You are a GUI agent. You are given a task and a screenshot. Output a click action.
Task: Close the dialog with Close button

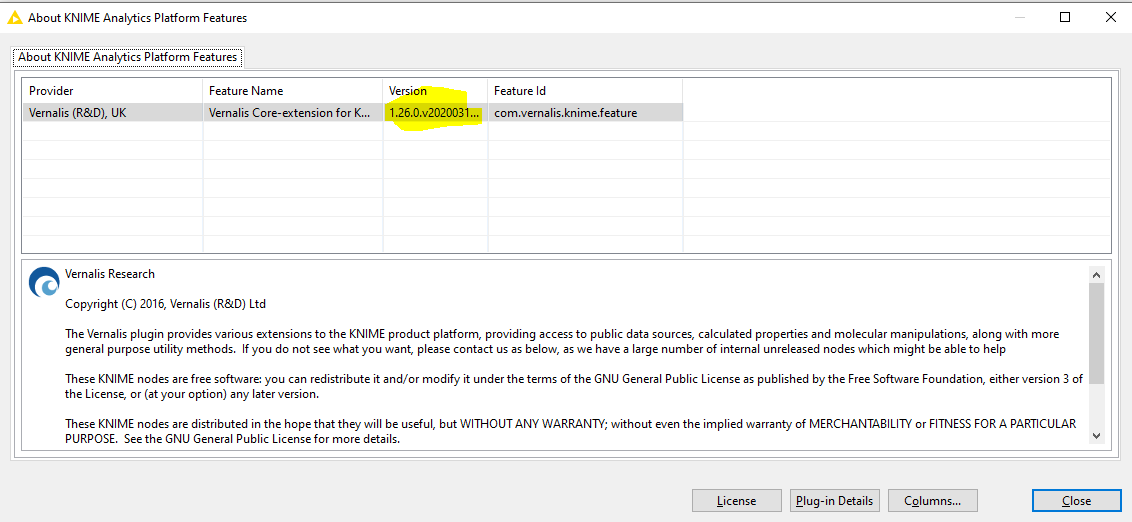point(1076,500)
